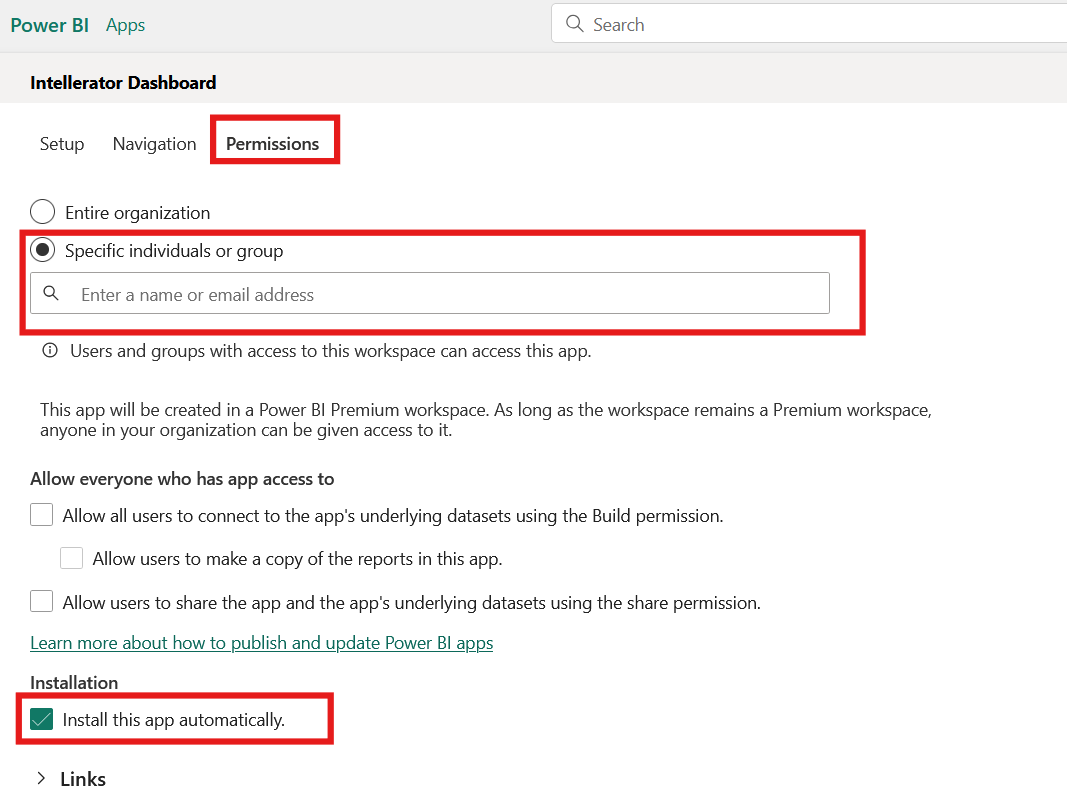The height and width of the screenshot is (807, 1067).
Task: Click the Links section heading label
Action: pyautogui.click(x=83, y=779)
